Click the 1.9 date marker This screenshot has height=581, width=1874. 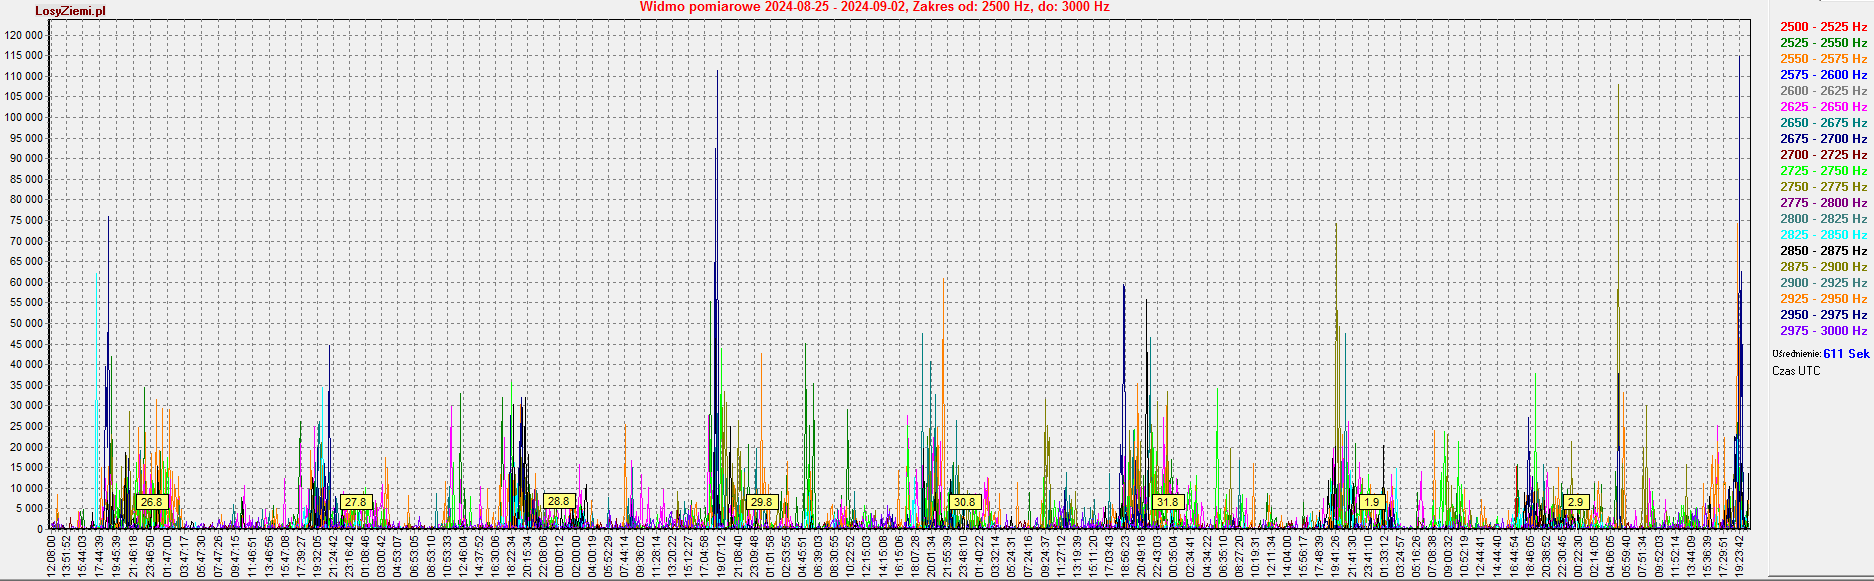click(1371, 502)
